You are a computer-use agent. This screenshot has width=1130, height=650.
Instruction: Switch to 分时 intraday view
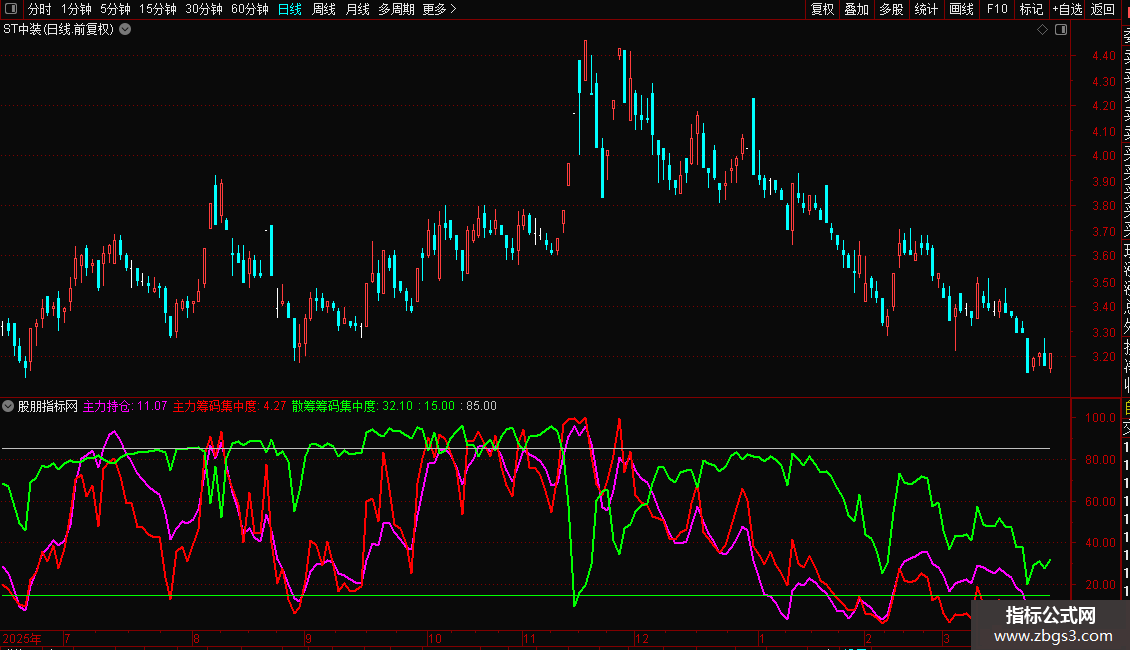(40, 9)
